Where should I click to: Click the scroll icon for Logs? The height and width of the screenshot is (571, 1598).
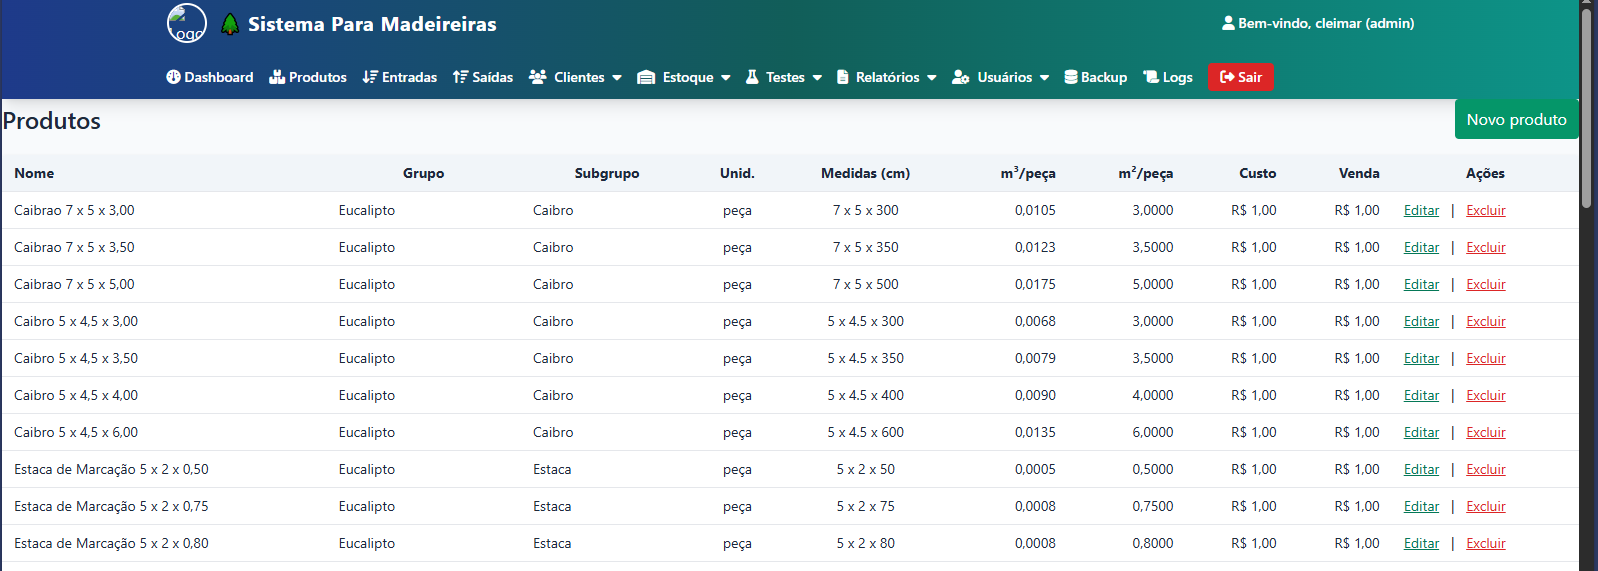(1151, 77)
